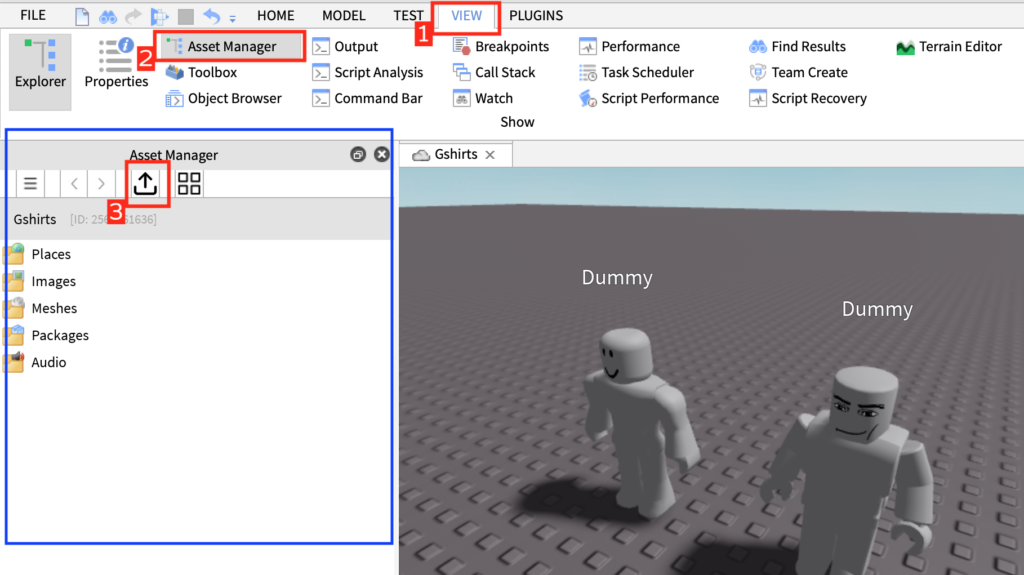This screenshot has width=1024, height=575.
Task: Switch to the VIEW ribbon tab
Action: pos(466,16)
